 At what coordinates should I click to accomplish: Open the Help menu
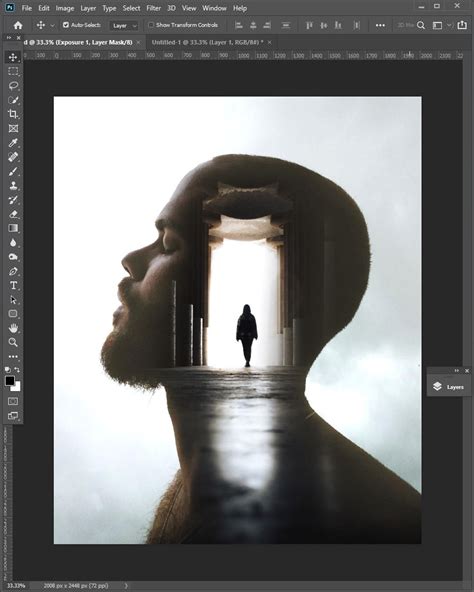pyautogui.click(x=239, y=8)
